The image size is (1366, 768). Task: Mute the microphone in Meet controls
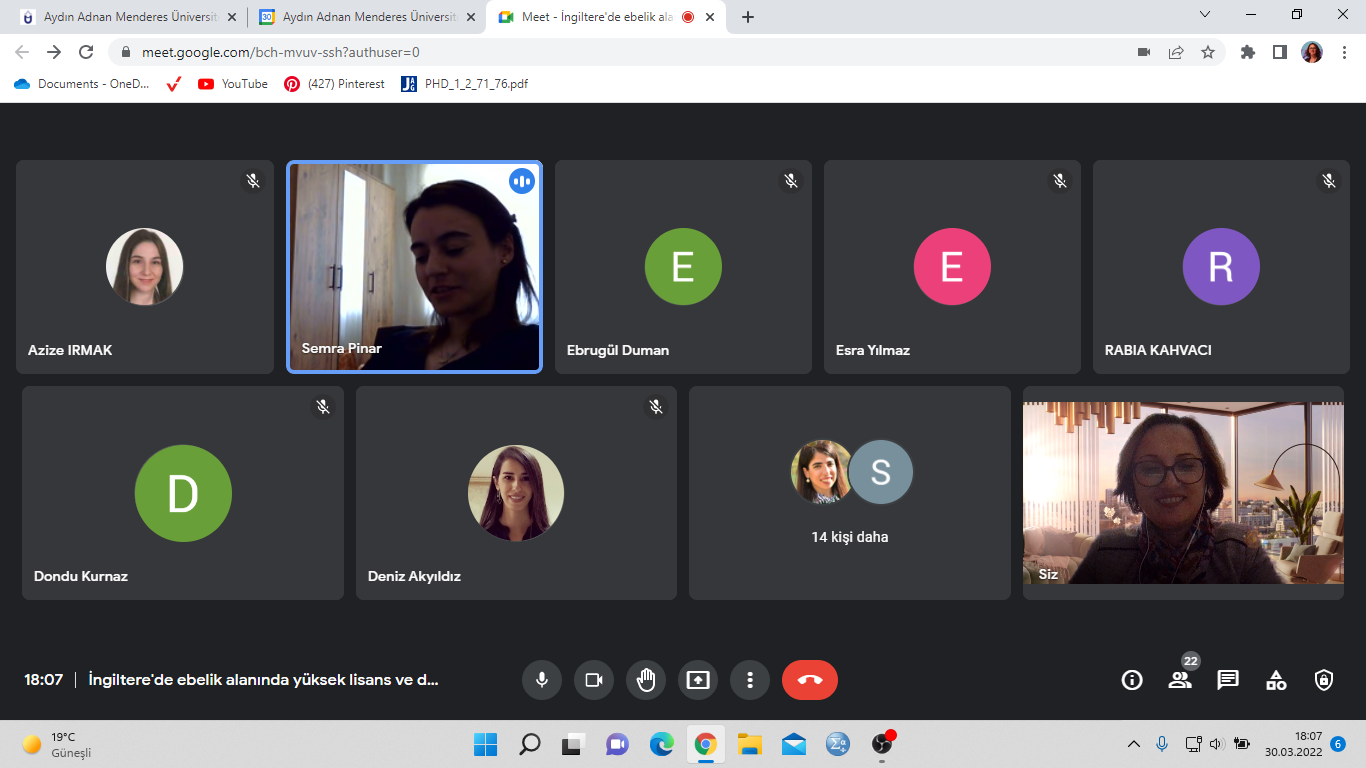tap(541, 680)
